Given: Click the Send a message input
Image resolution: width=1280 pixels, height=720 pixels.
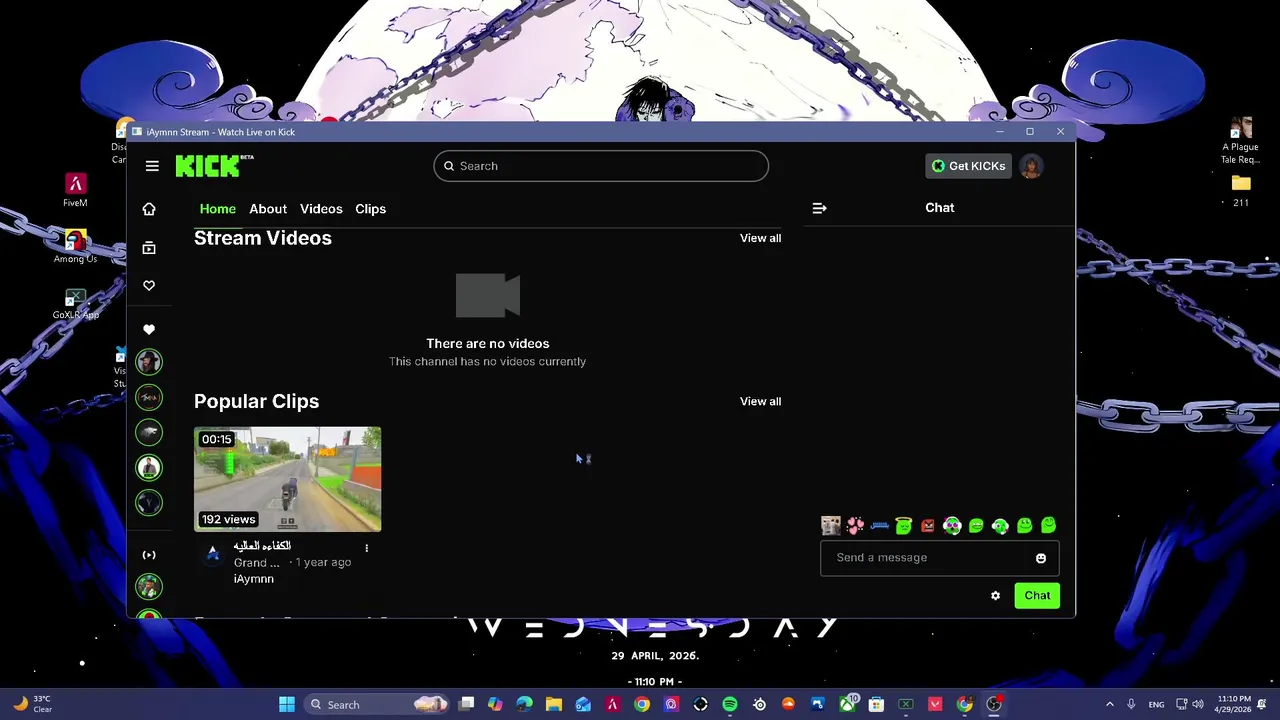Looking at the screenshot, I should coord(940,558).
